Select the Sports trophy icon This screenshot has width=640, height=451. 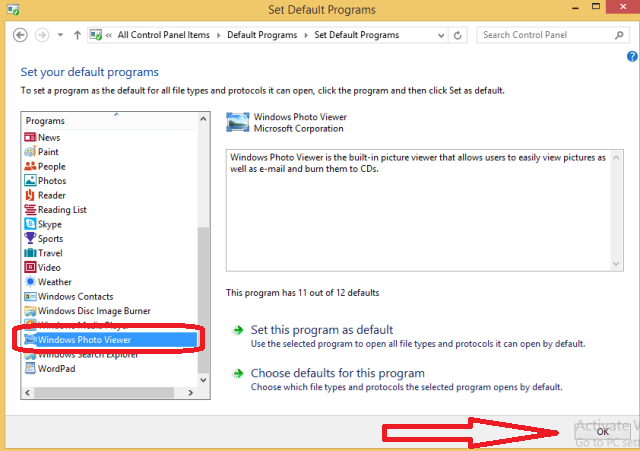pyautogui.click(x=30, y=238)
